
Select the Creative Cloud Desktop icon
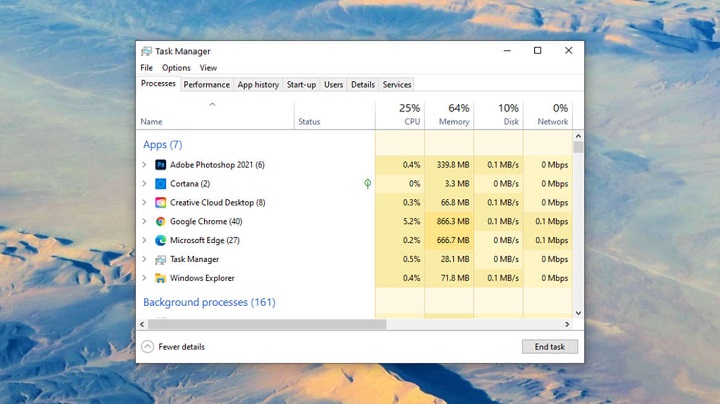pos(160,203)
